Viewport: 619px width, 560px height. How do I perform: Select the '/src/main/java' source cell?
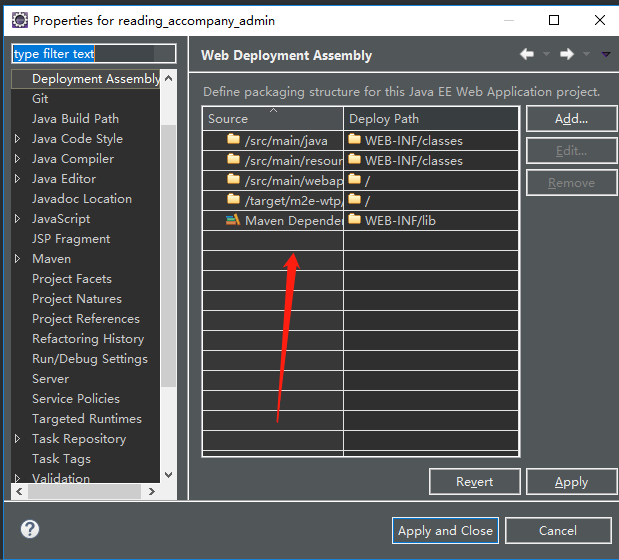[x=273, y=140]
